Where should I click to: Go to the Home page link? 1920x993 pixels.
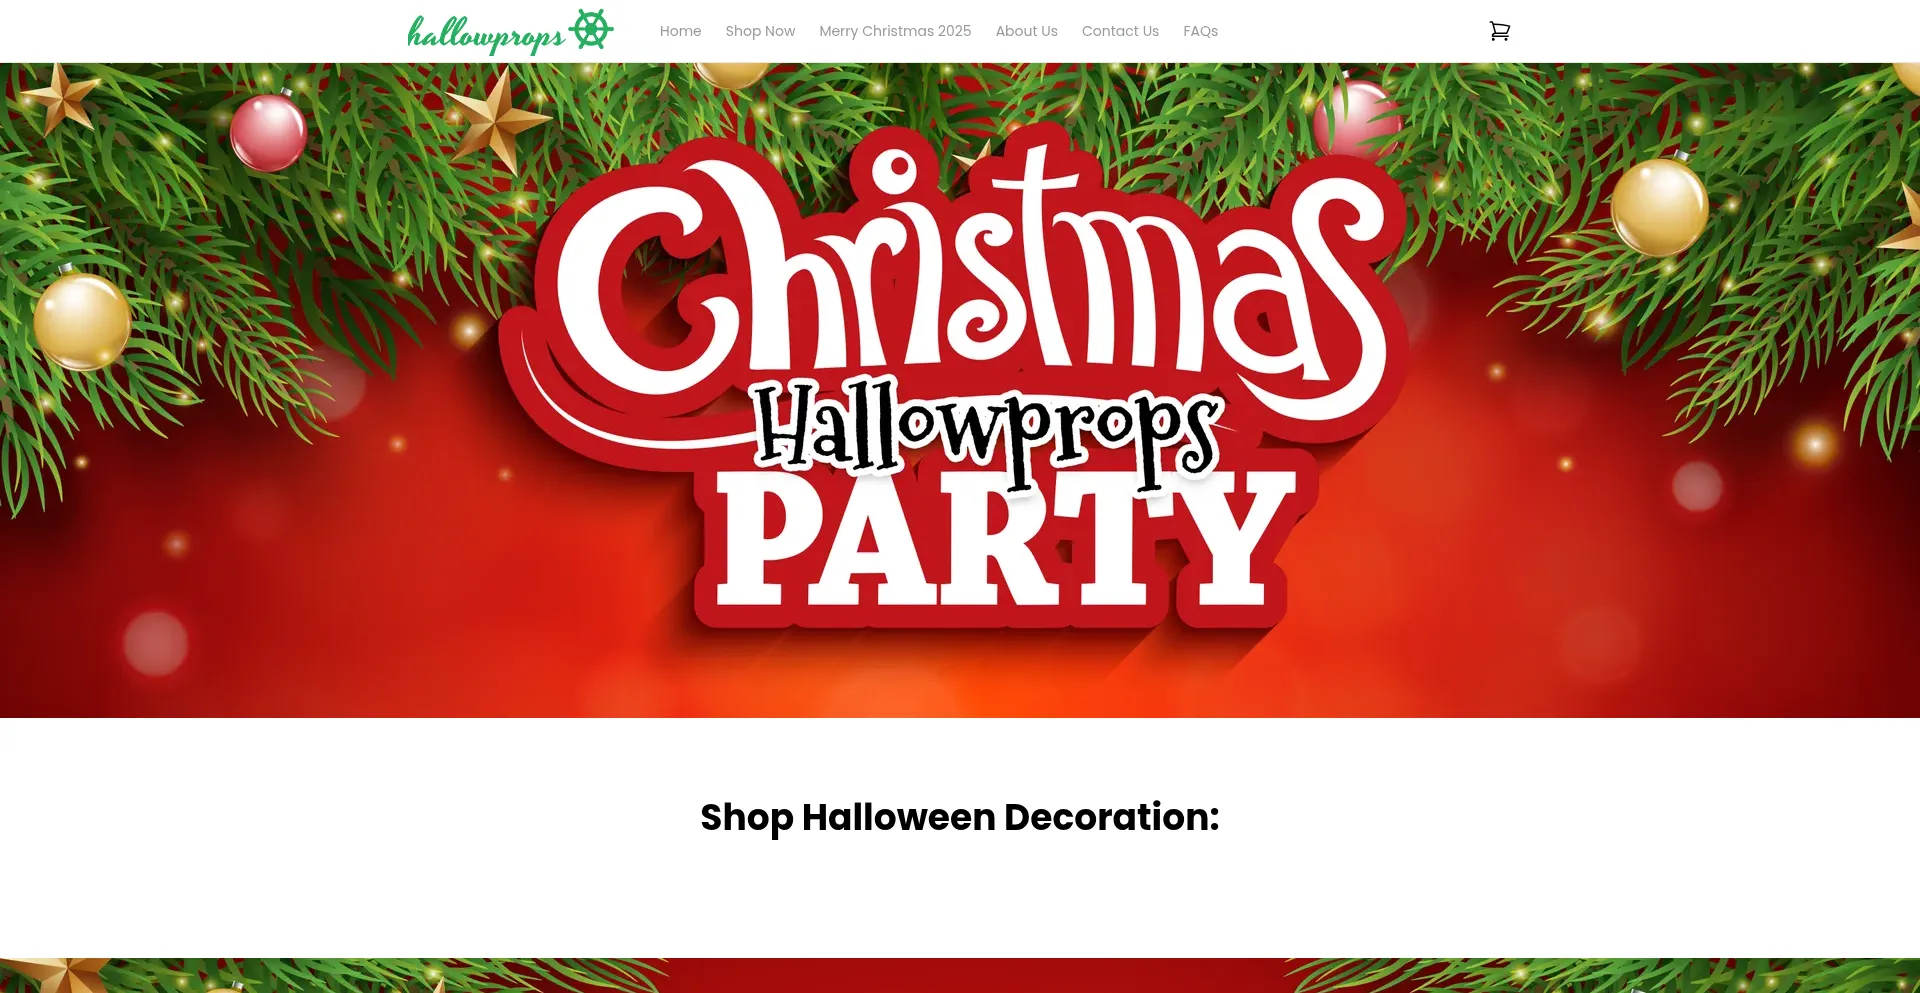click(680, 31)
